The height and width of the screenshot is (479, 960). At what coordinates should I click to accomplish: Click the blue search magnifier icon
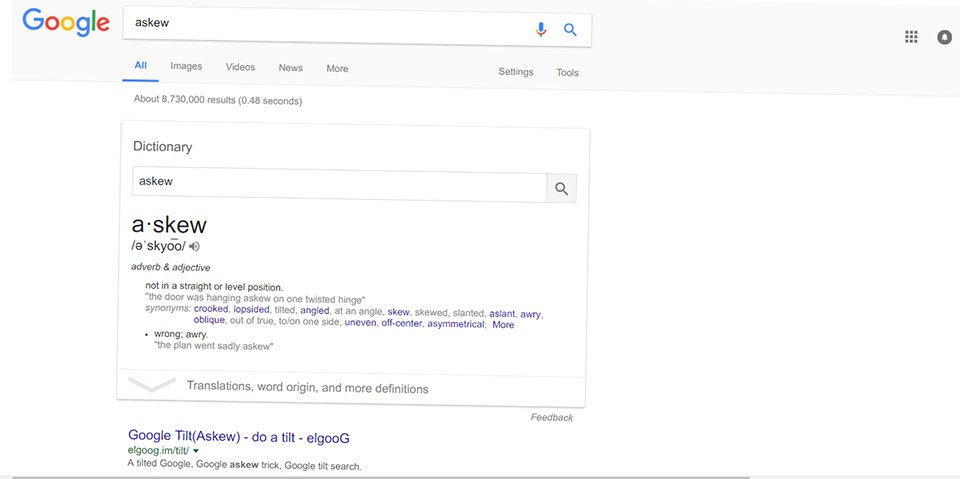[x=570, y=29]
